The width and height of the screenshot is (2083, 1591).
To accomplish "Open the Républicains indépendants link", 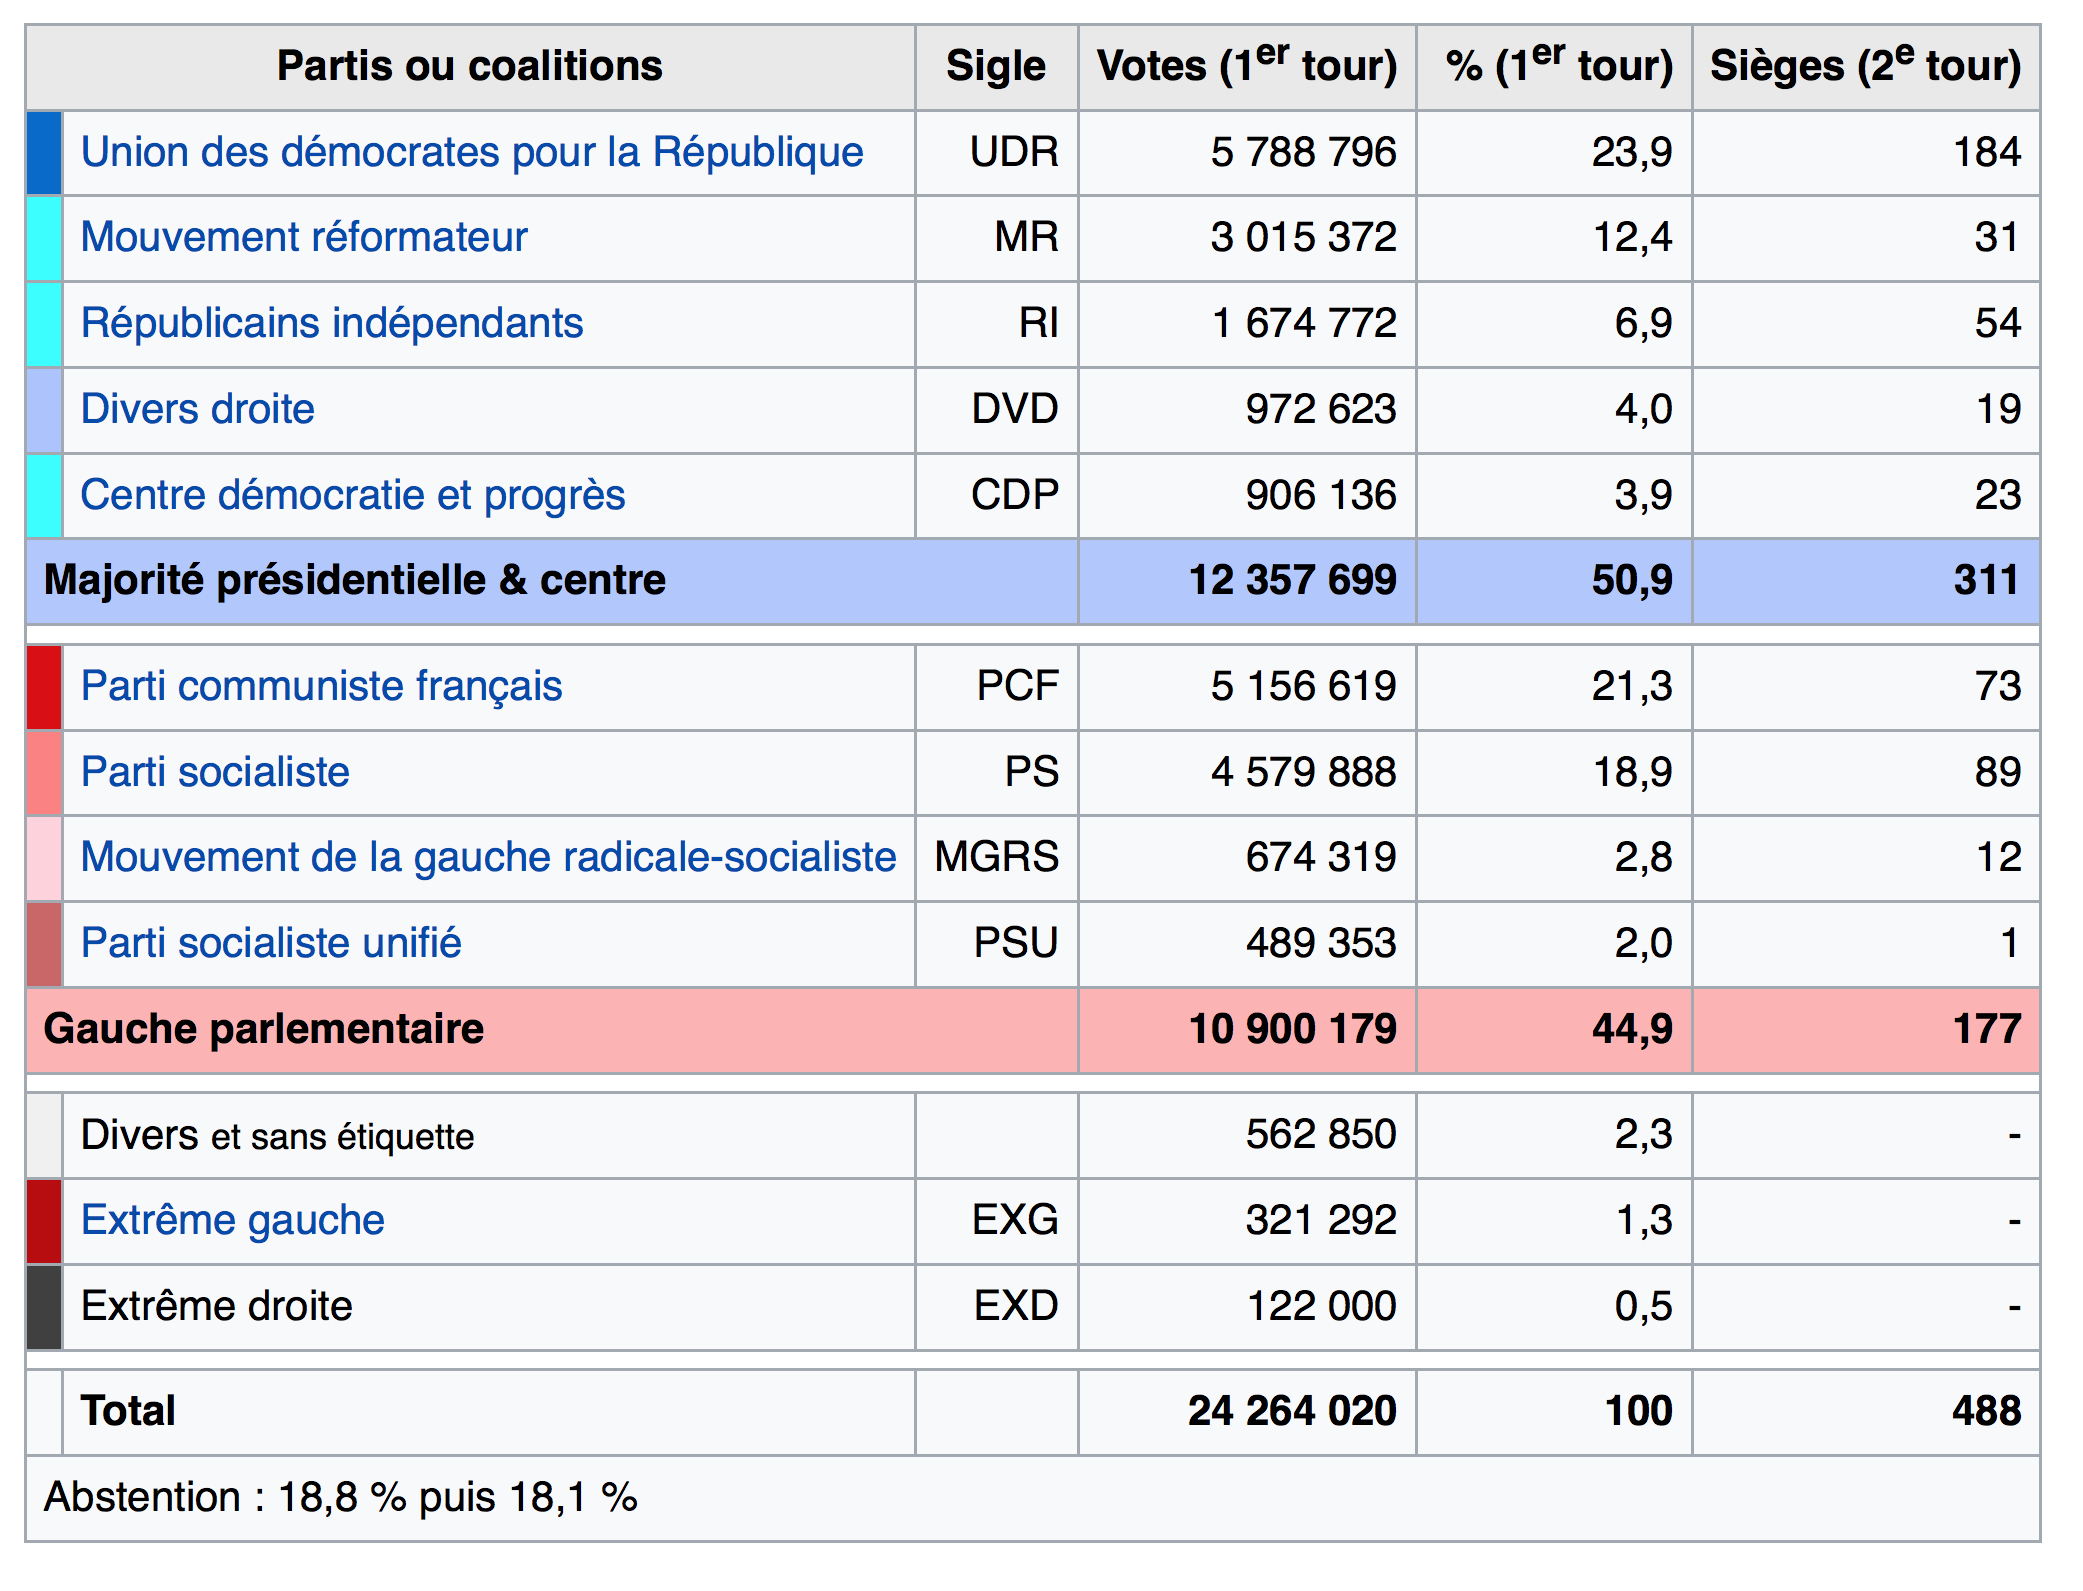I will pyautogui.click(x=331, y=323).
